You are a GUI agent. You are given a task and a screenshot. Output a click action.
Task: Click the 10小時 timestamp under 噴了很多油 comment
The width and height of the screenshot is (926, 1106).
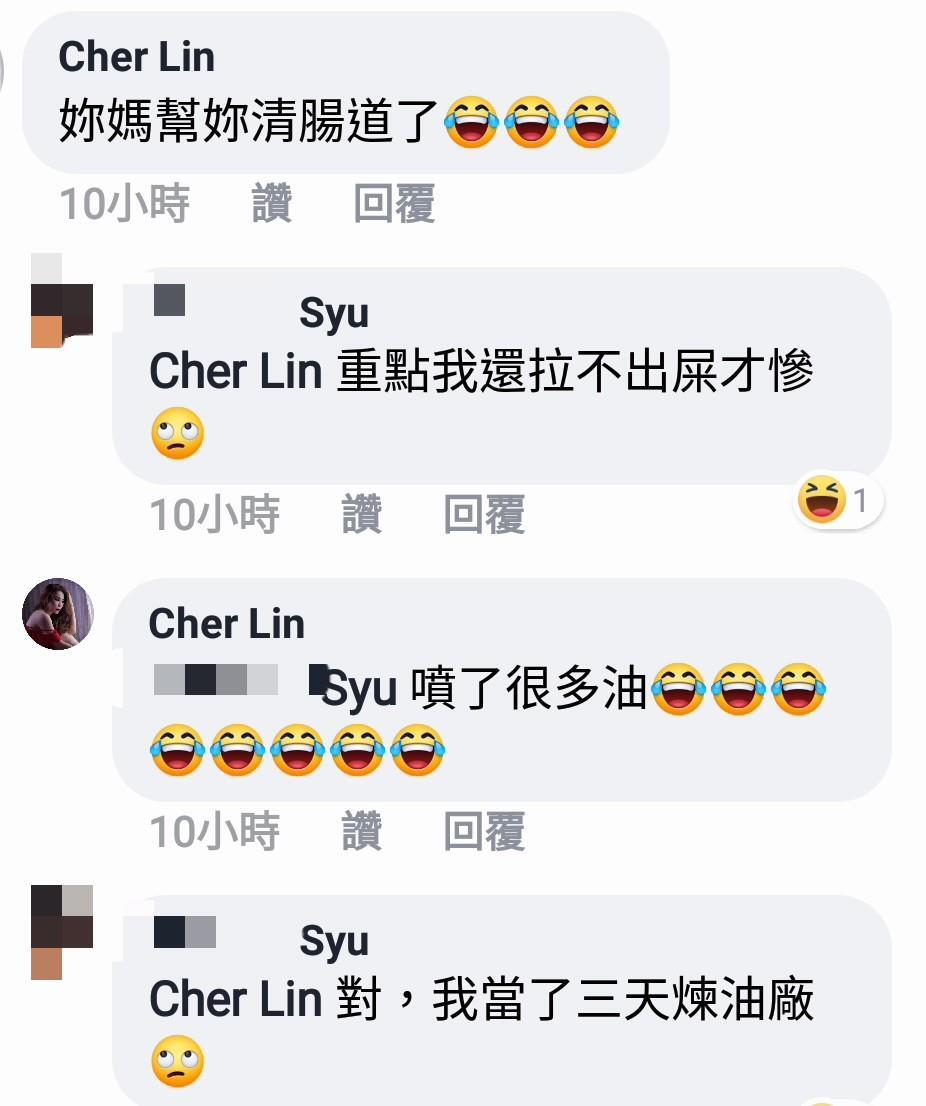(214, 831)
